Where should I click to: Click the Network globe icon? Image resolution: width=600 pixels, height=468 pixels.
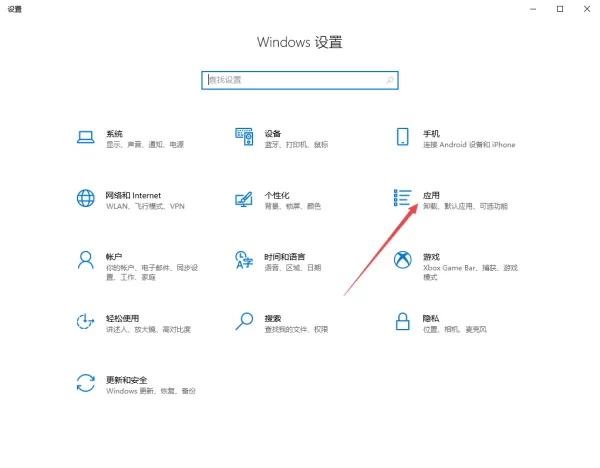click(86, 198)
